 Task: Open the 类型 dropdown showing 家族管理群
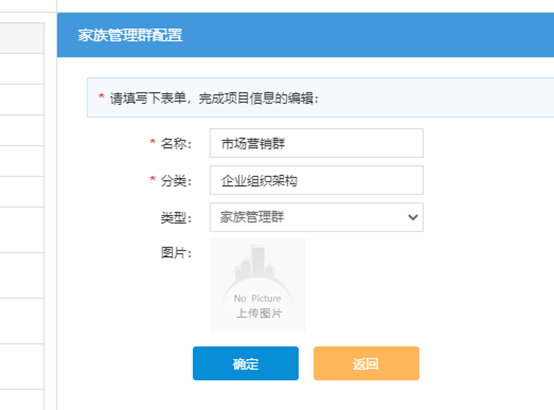click(317, 217)
